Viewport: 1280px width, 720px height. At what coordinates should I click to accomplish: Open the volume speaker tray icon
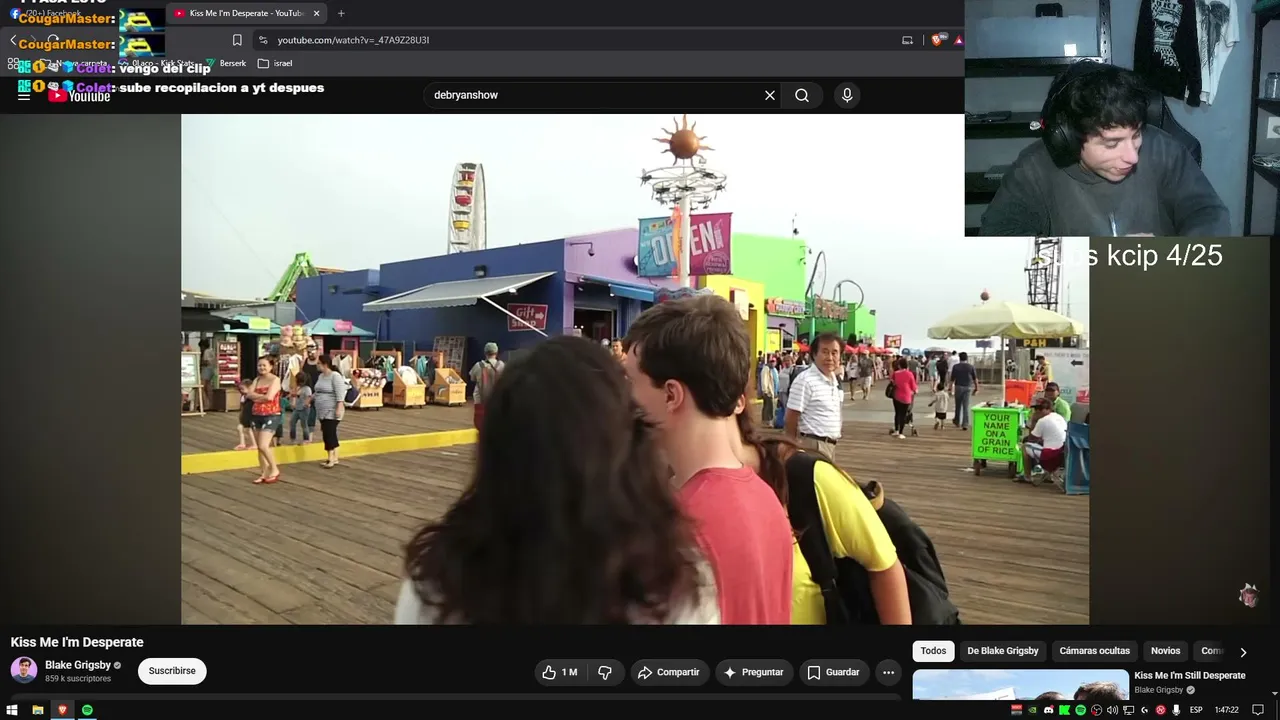click(1112, 710)
